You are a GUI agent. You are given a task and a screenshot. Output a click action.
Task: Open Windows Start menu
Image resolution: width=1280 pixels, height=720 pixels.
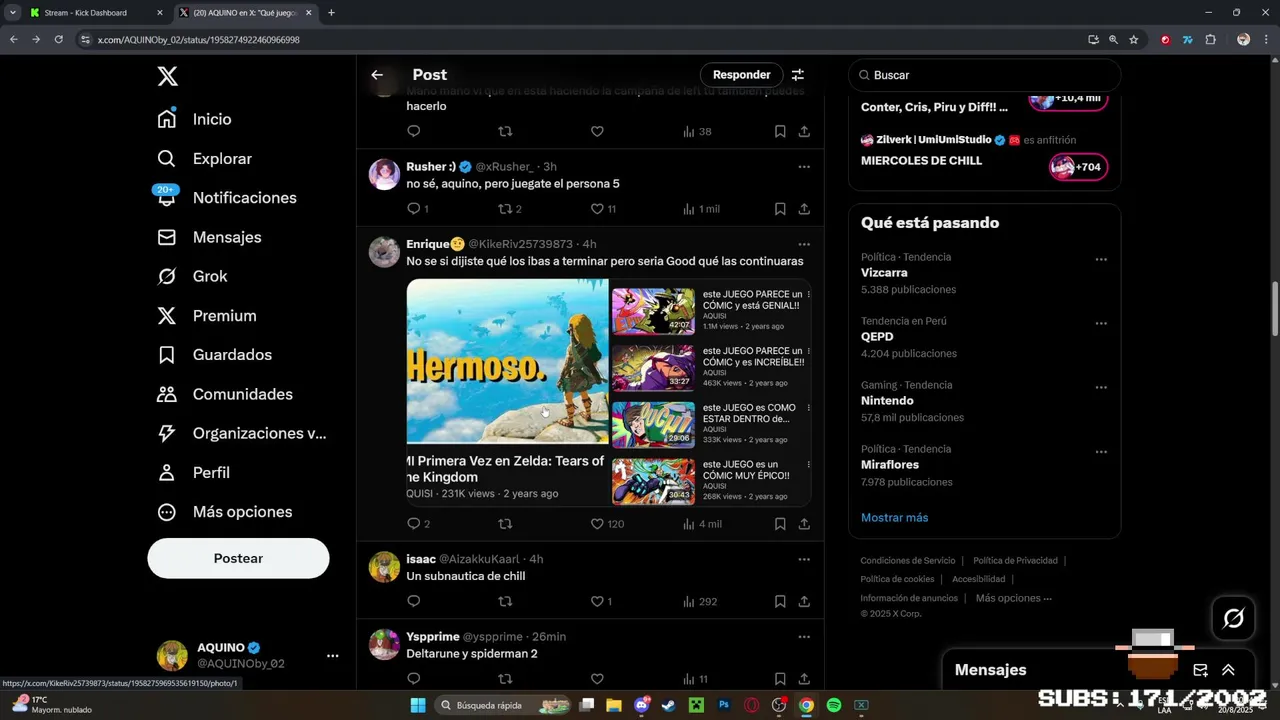tap(418, 705)
